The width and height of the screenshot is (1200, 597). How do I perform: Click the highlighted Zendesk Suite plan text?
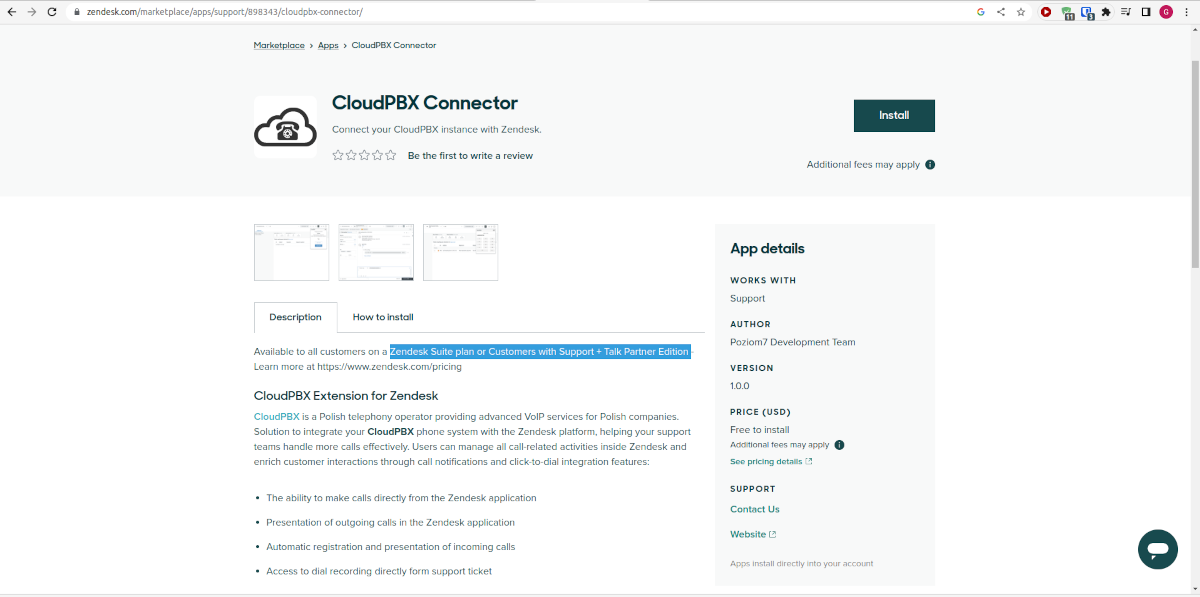540,351
